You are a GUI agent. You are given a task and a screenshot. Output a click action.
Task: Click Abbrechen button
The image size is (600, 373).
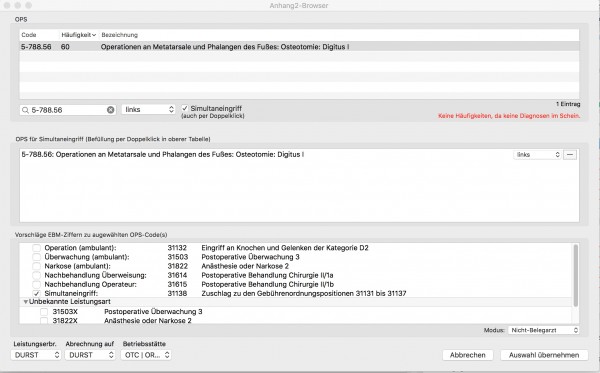(468, 355)
